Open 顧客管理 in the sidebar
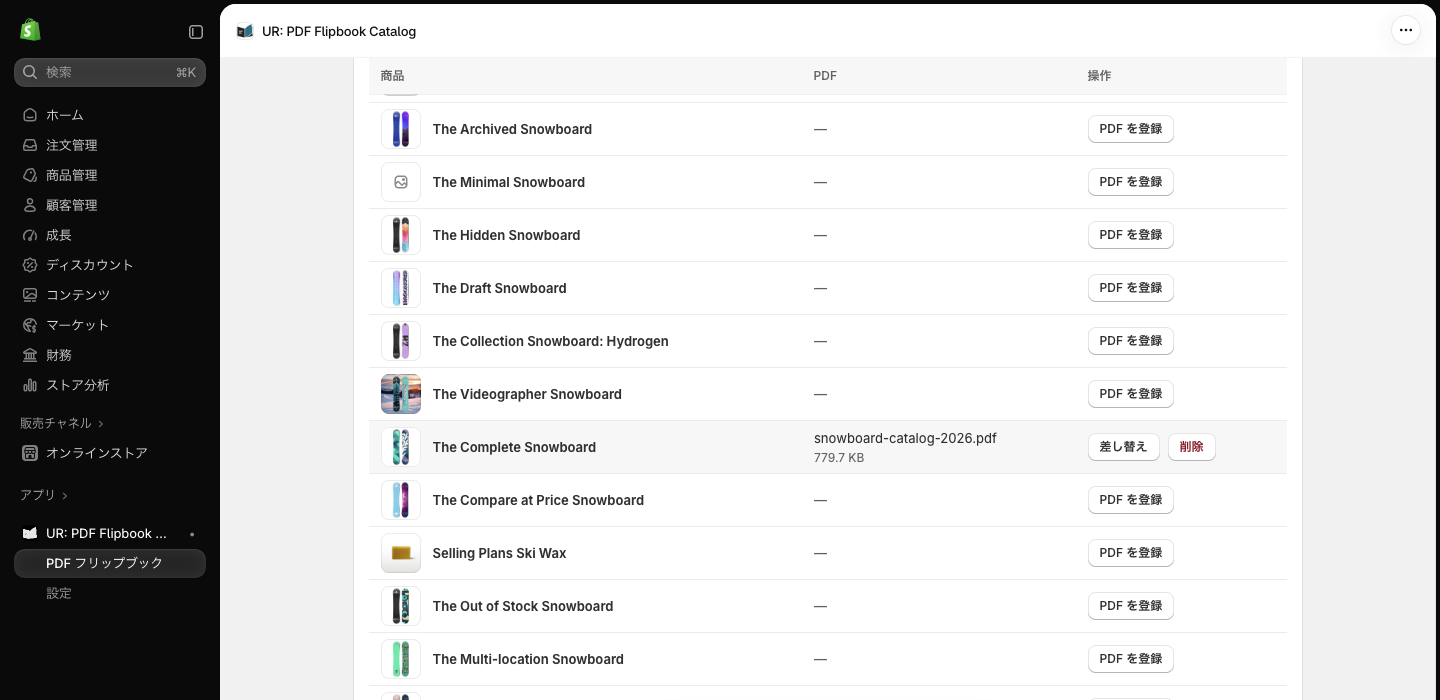Image resolution: width=1440 pixels, height=700 pixels. (110, 205)
